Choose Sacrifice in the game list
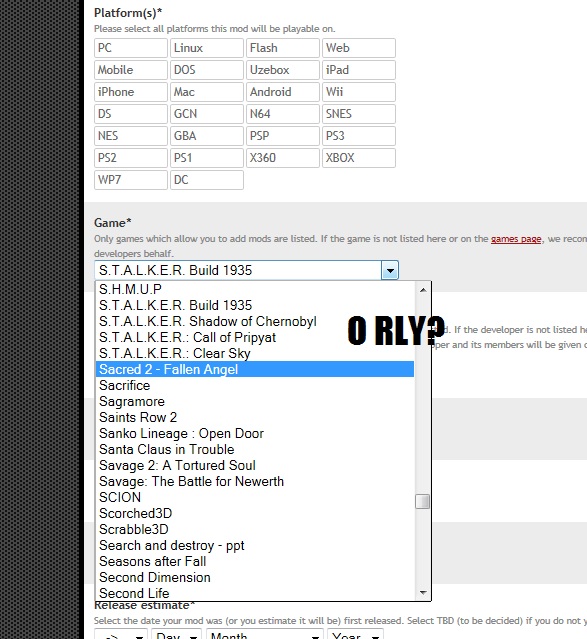Image resolution: width=587 pixels, height=639 pixels. tap(255, 385)
